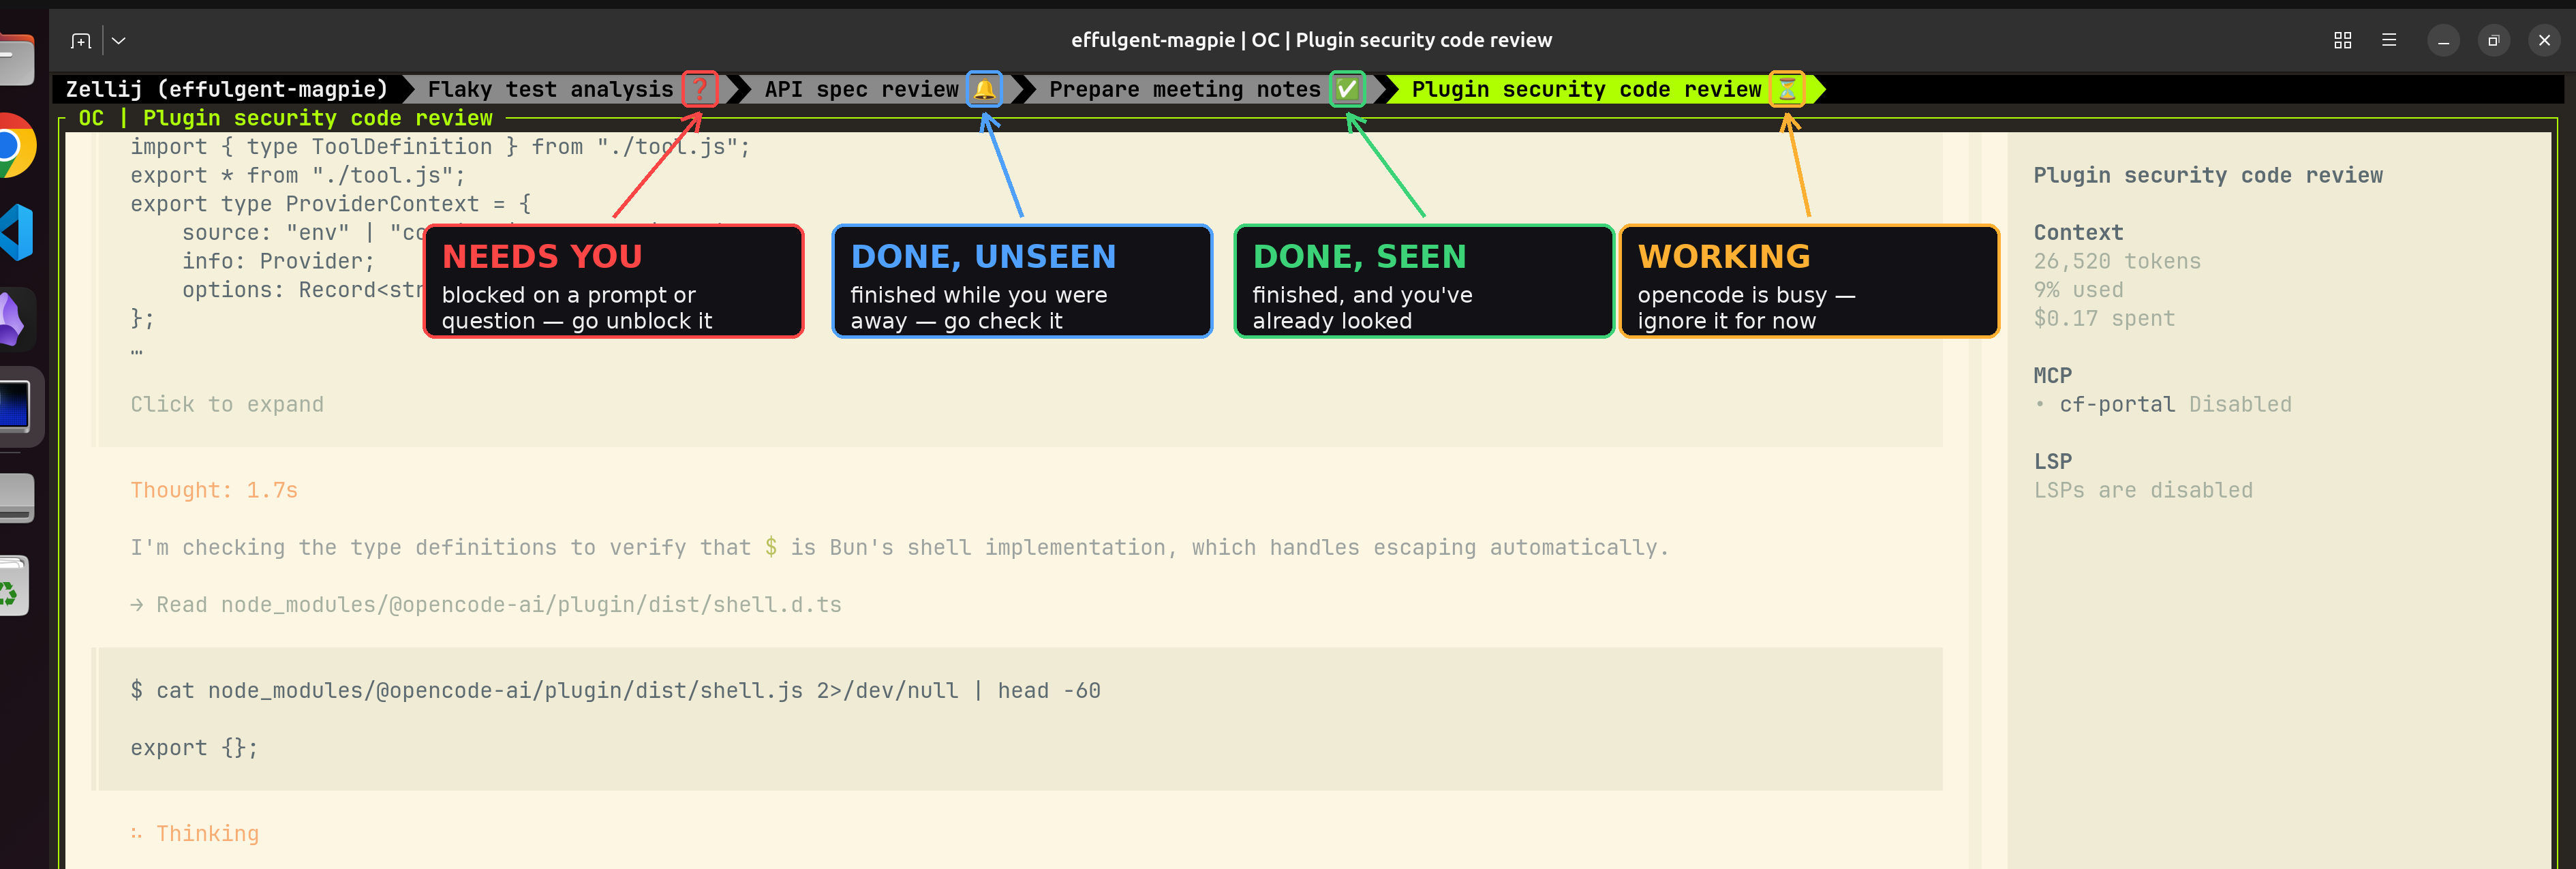Click the Zellij (effulgent-magpie) session label

pos(227,89)
